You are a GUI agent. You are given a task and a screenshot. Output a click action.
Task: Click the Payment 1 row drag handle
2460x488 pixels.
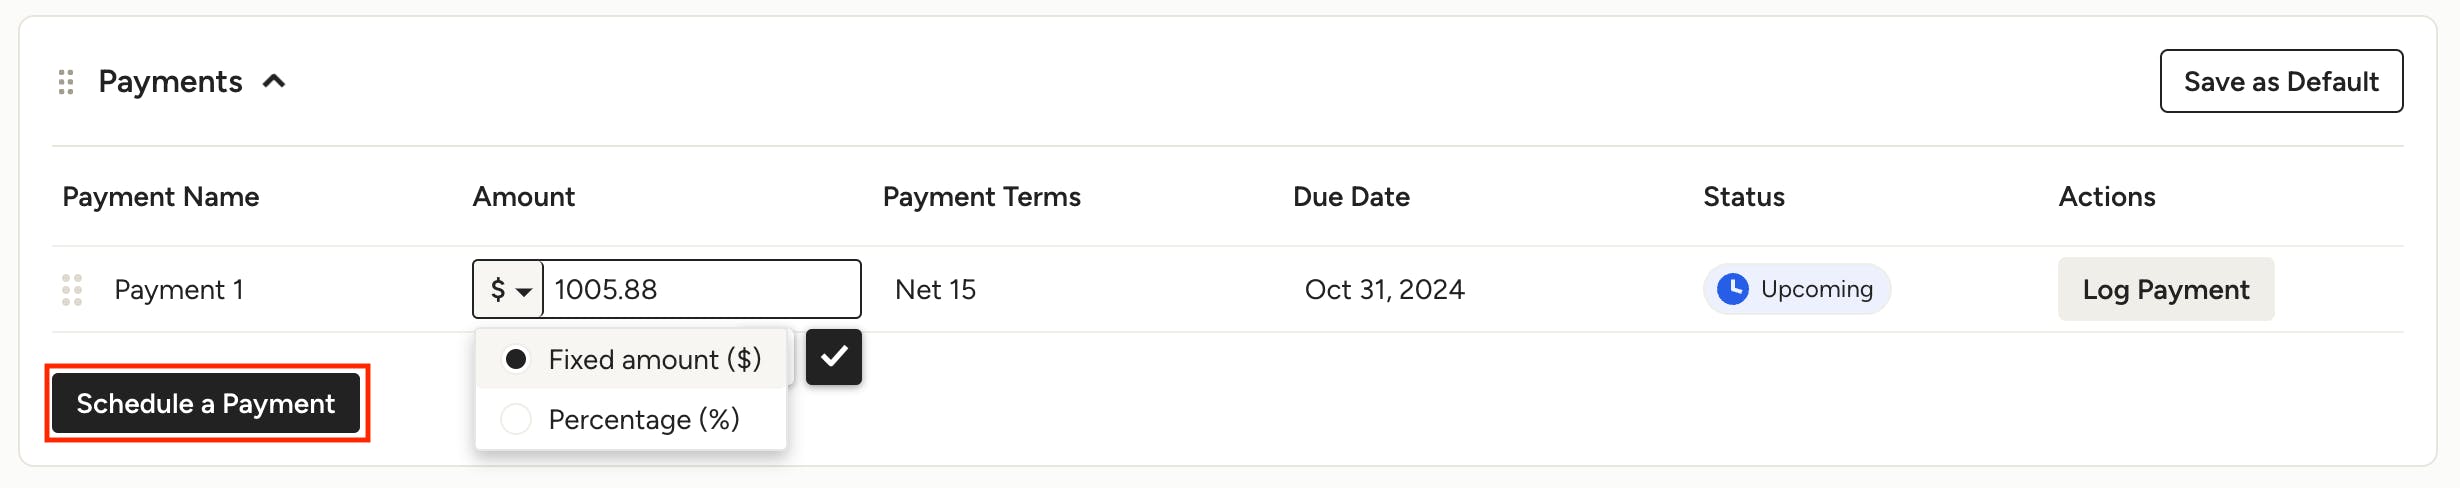pos(72,290)
